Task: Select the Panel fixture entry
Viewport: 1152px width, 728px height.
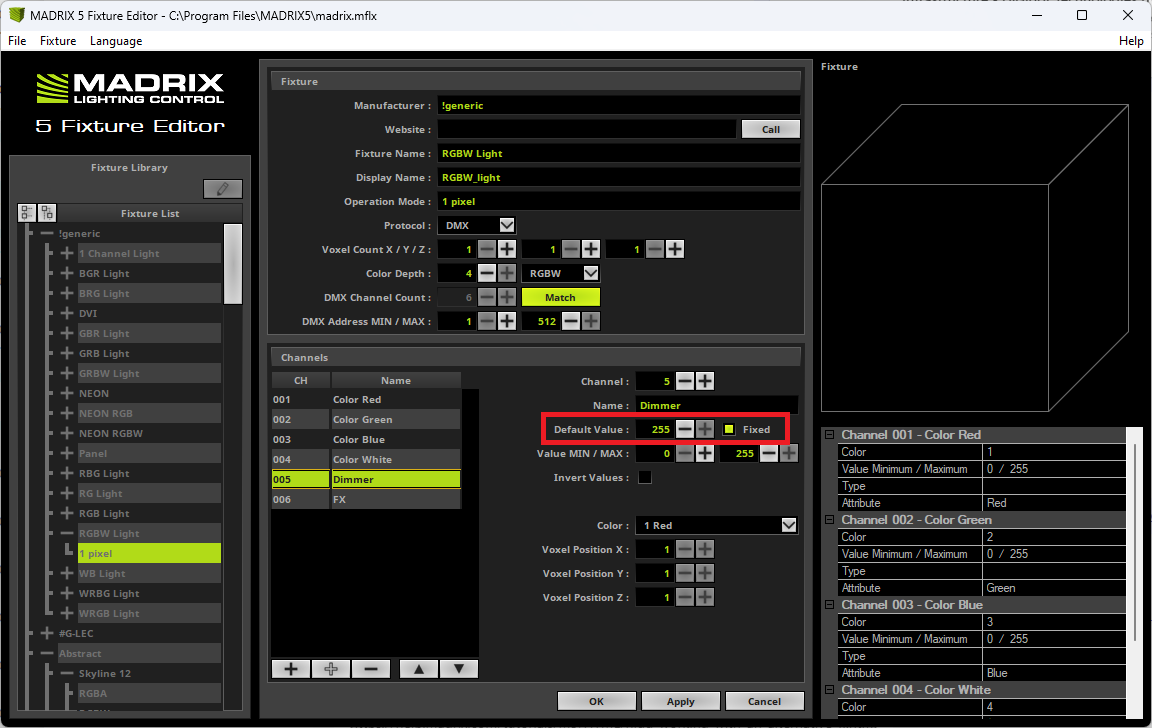Action: (149, 453)
